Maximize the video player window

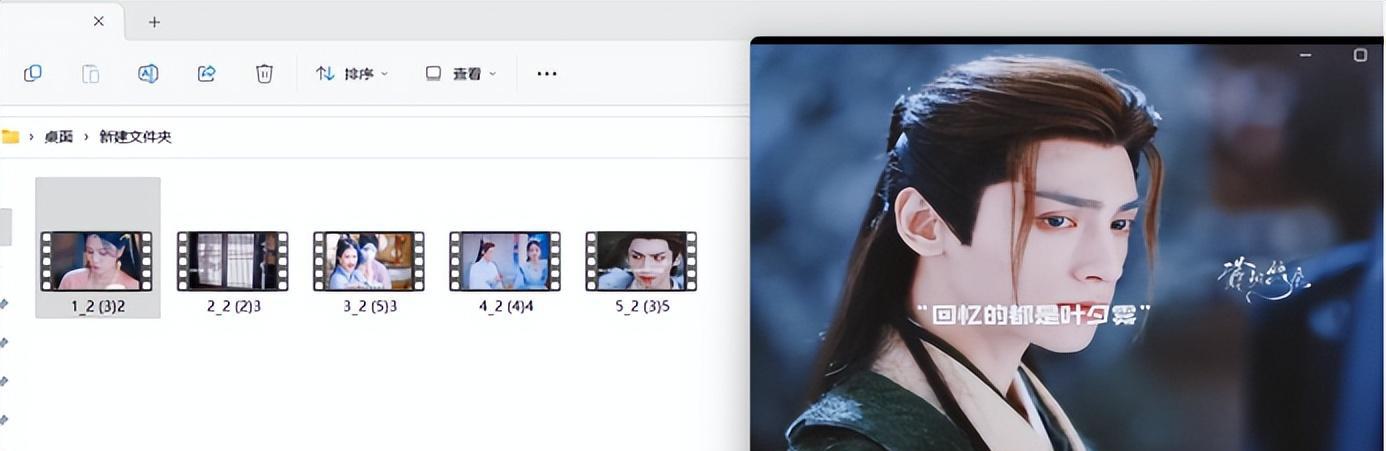click(x=1360, y=55)
